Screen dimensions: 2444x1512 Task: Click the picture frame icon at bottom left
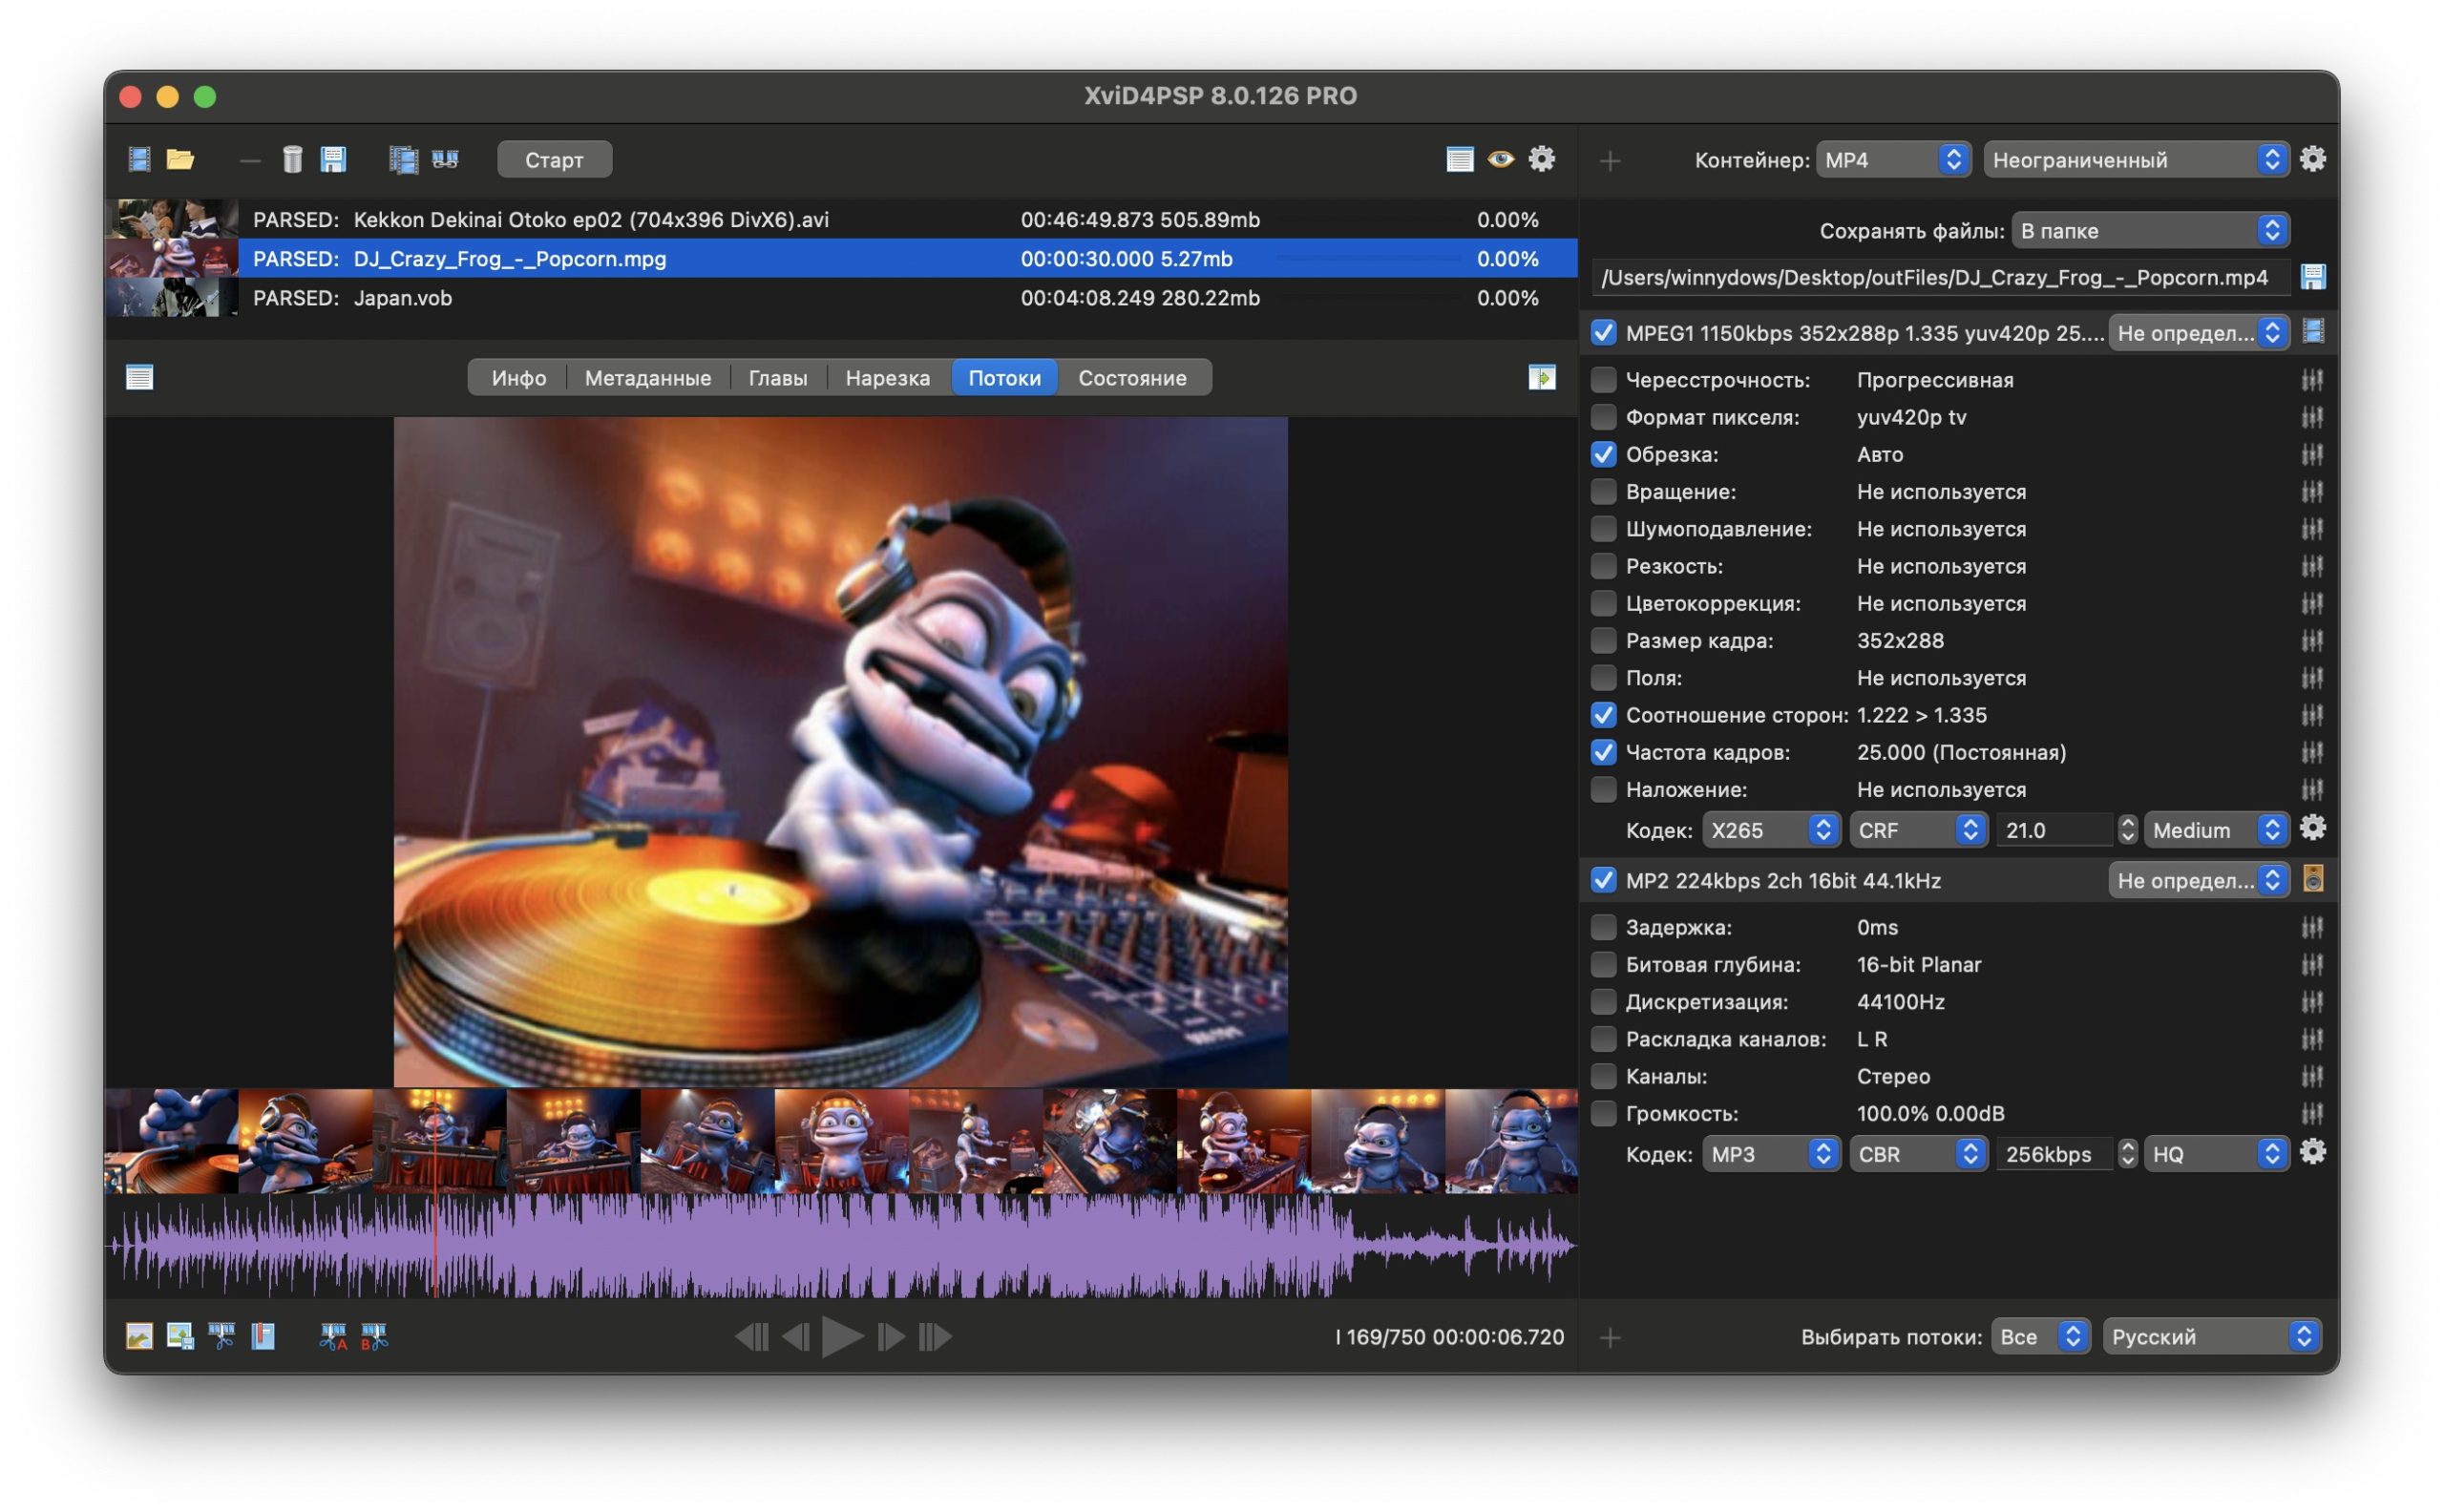pyautogui.click(x=140, y=1337)
